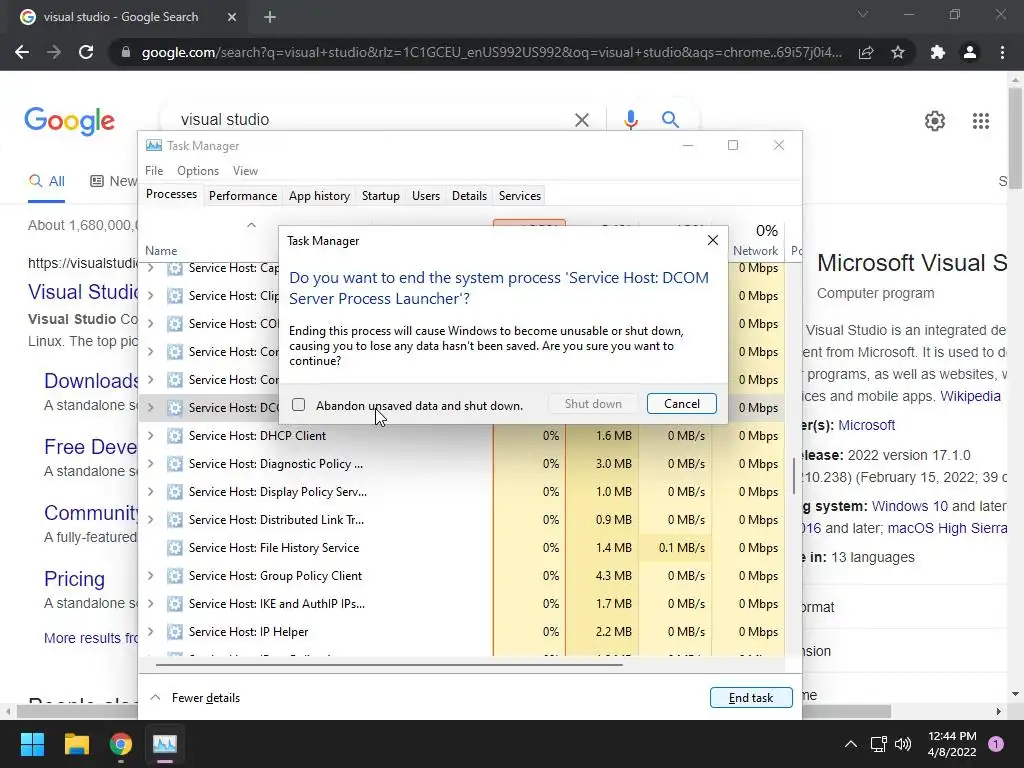Expand Service Host: Diagnostic Policy row
1024x768 pixels.
[x=151, y=464]
